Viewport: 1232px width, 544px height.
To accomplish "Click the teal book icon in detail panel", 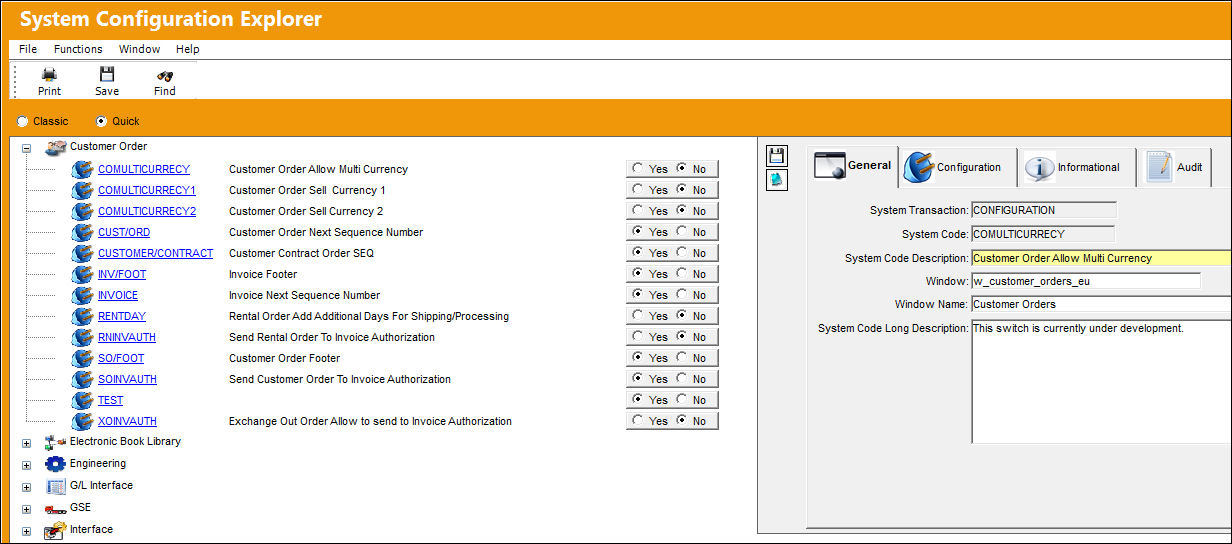I will coord(777,179).
